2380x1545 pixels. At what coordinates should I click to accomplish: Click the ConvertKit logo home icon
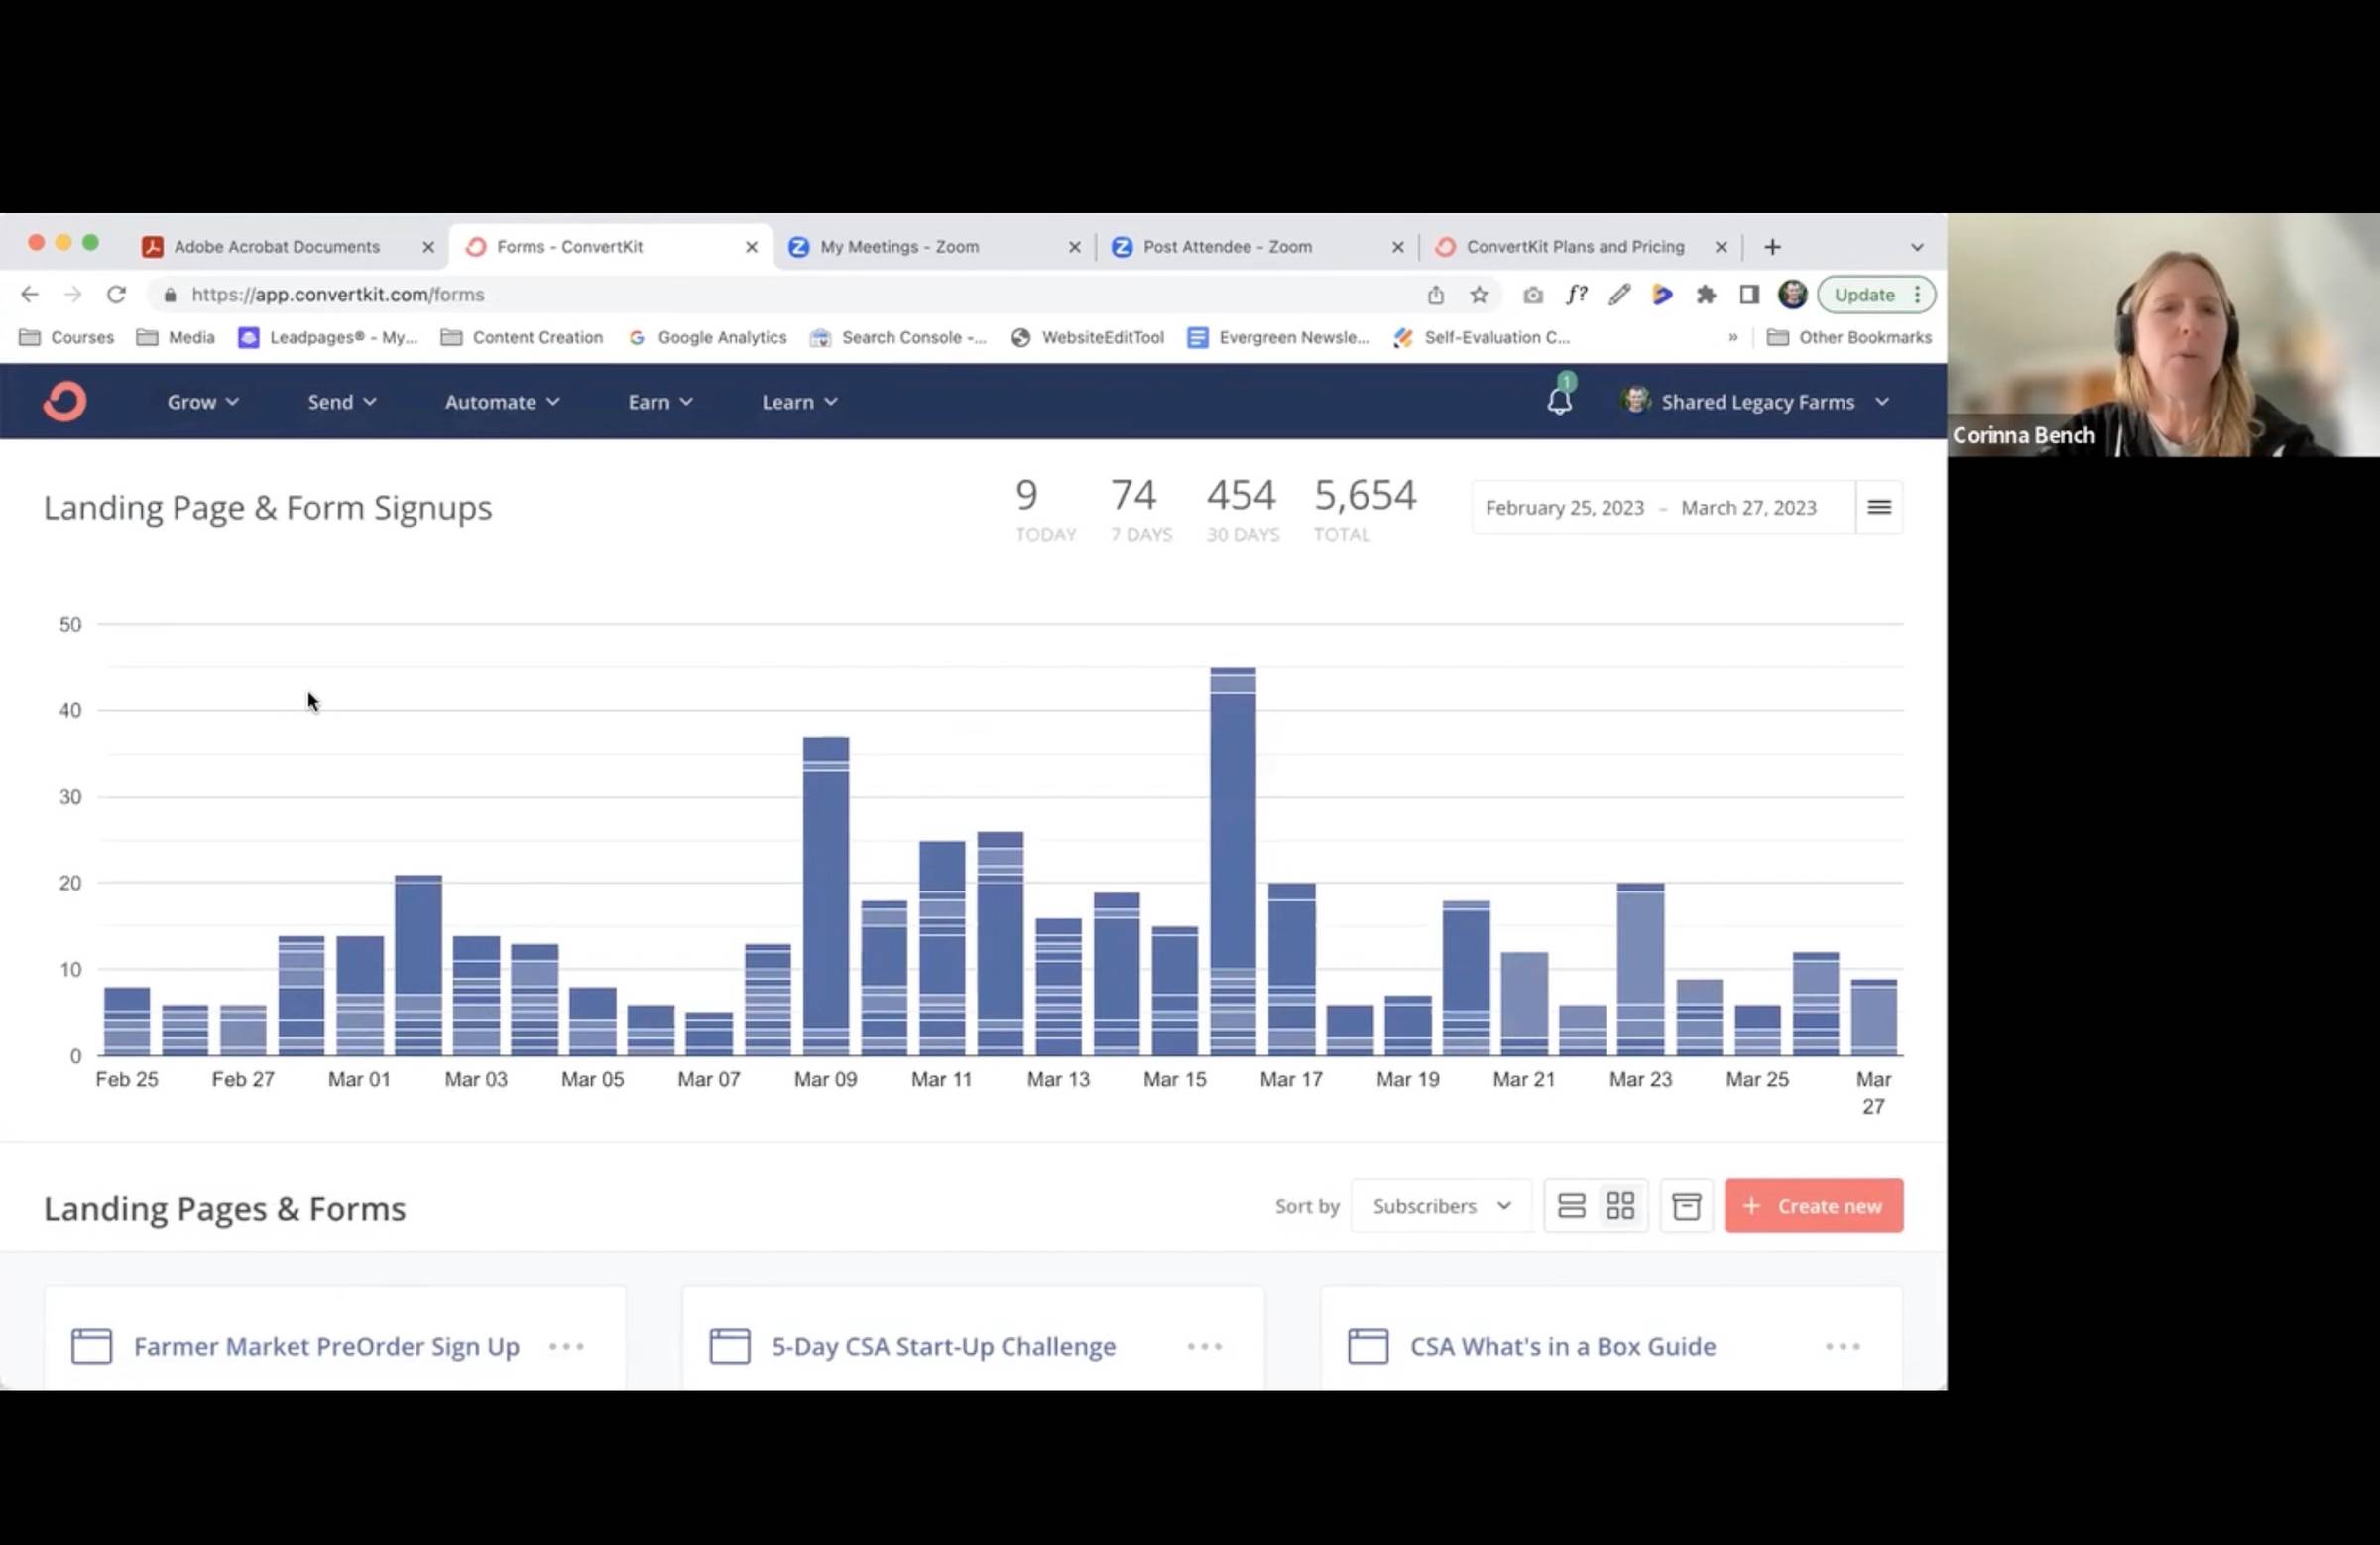65,402
